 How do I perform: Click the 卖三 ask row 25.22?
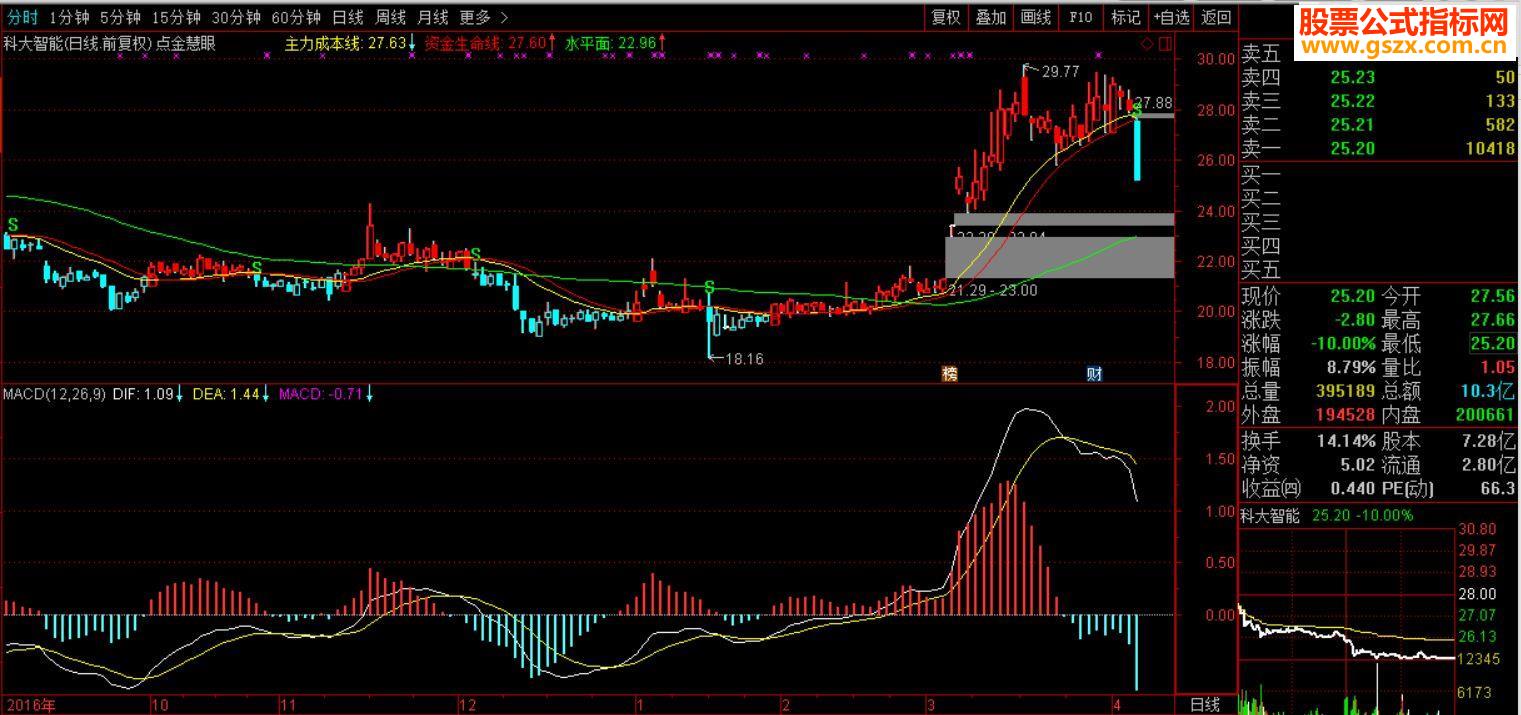pos(1379,101)
